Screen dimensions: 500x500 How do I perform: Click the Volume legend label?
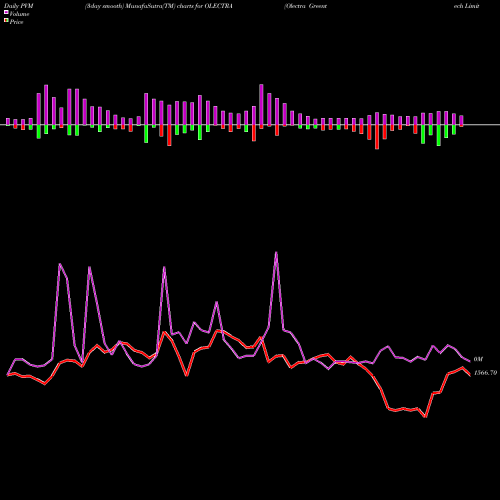coord(19,14)
